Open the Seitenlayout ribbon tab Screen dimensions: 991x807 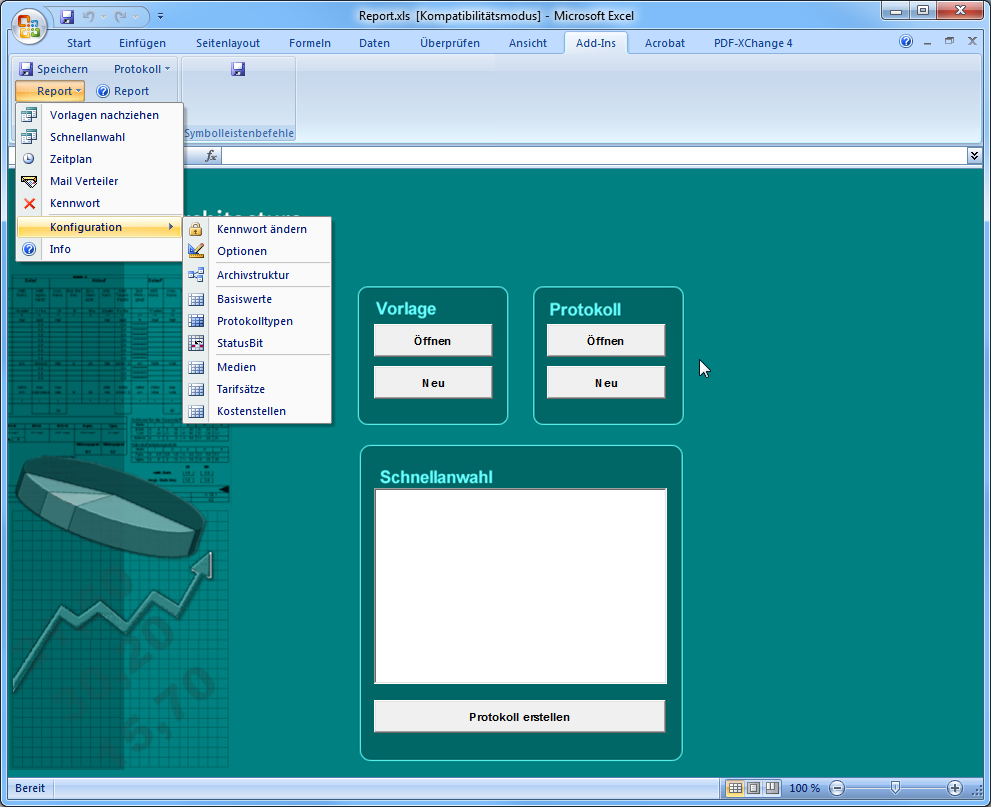[x=228, y=43]
